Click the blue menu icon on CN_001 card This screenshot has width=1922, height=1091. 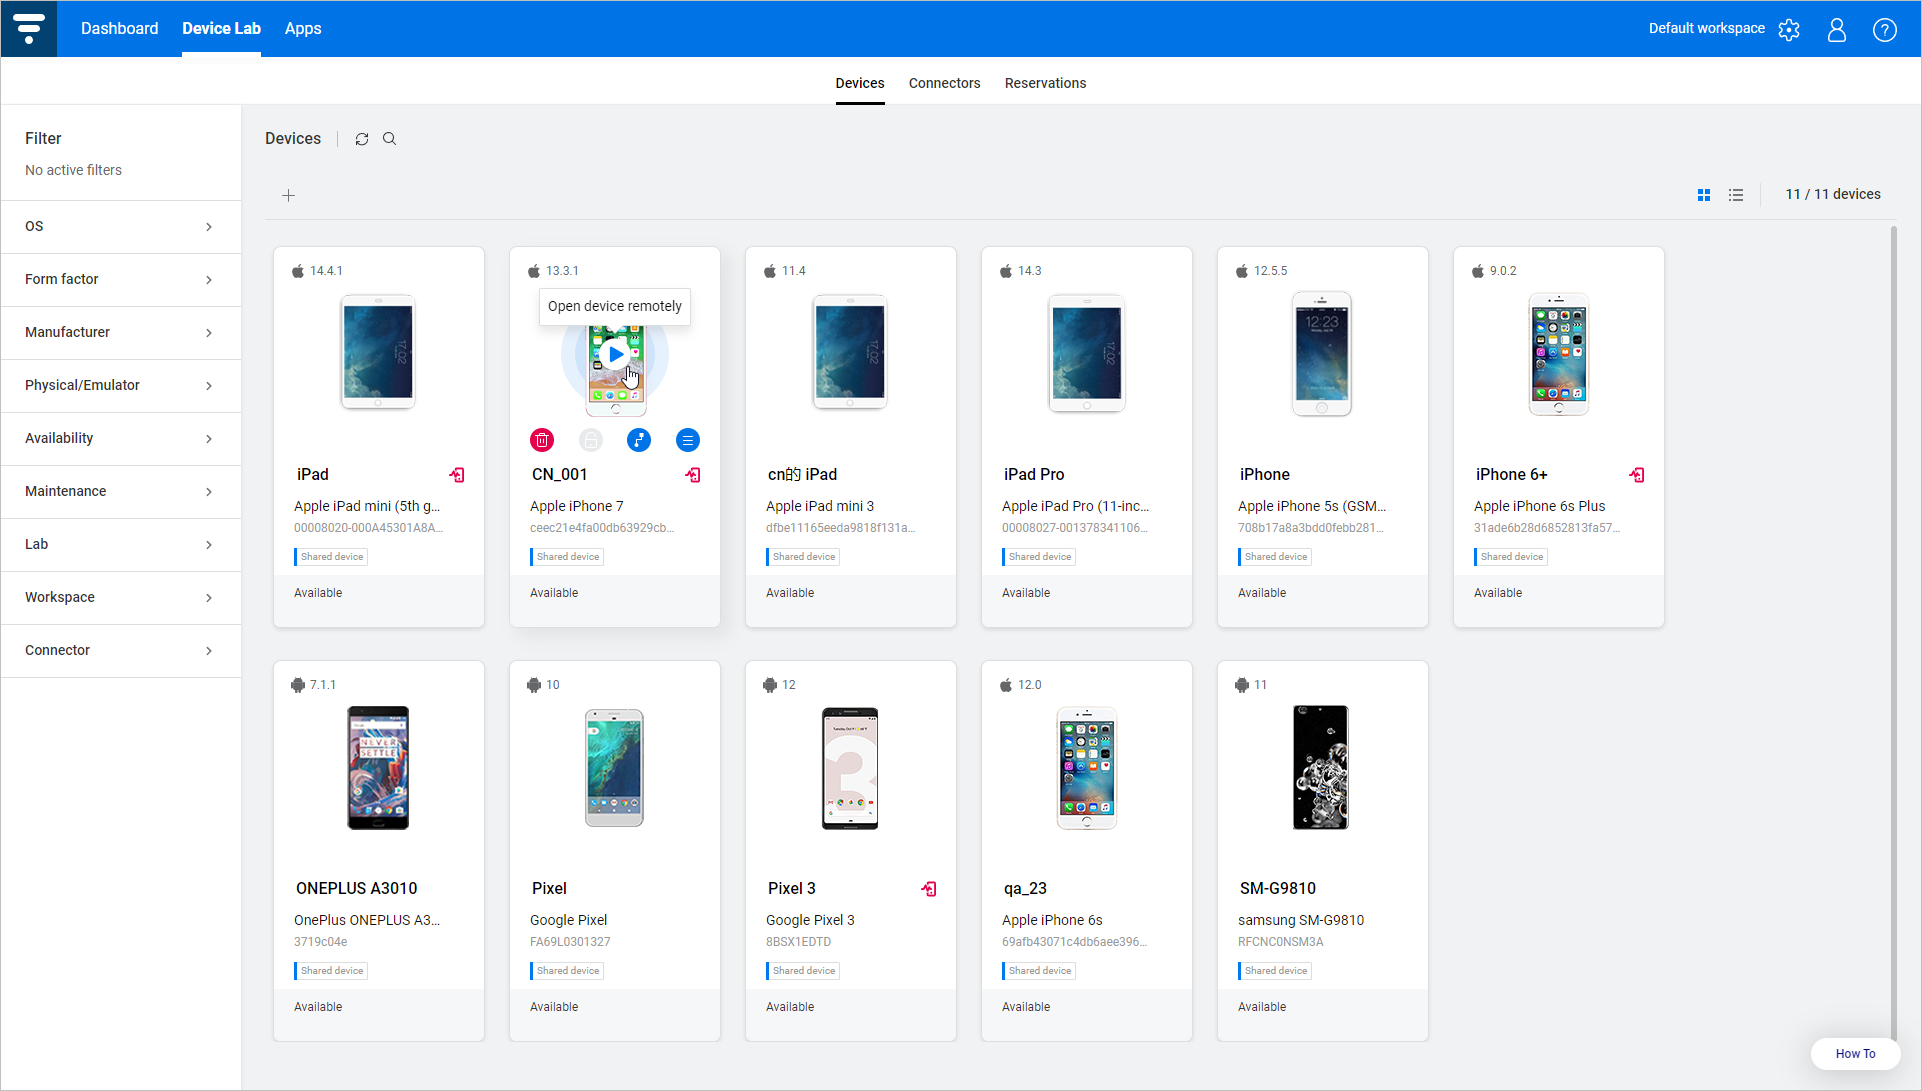687,440
